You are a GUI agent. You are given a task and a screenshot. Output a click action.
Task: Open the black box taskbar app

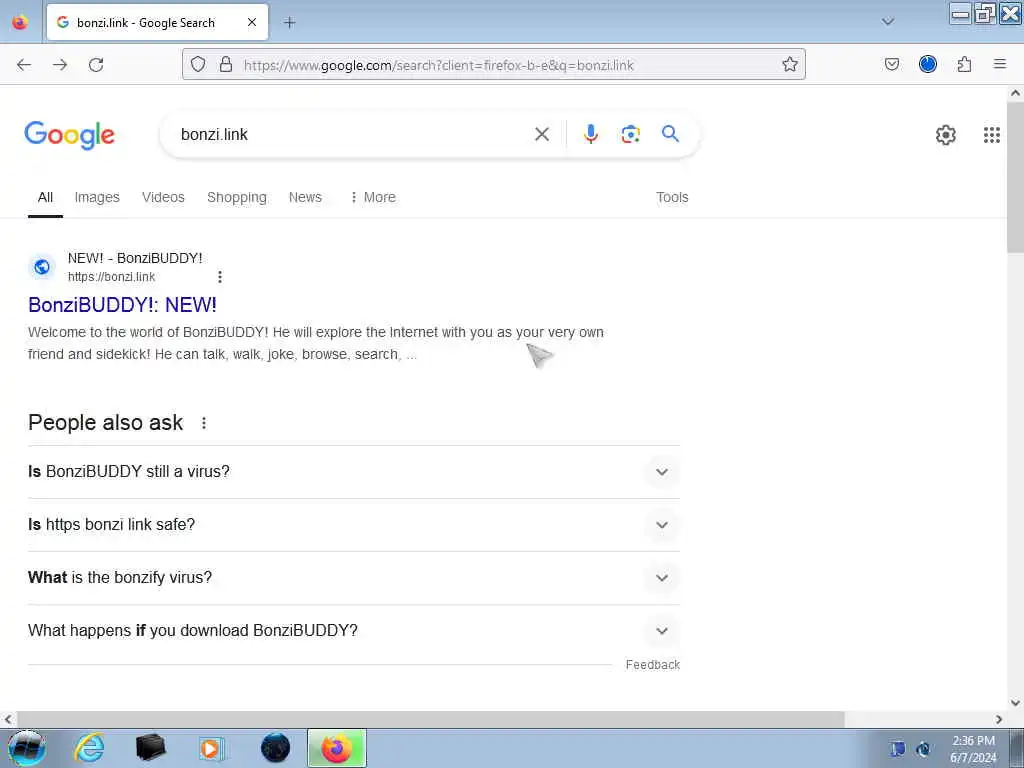click(150, 748)
